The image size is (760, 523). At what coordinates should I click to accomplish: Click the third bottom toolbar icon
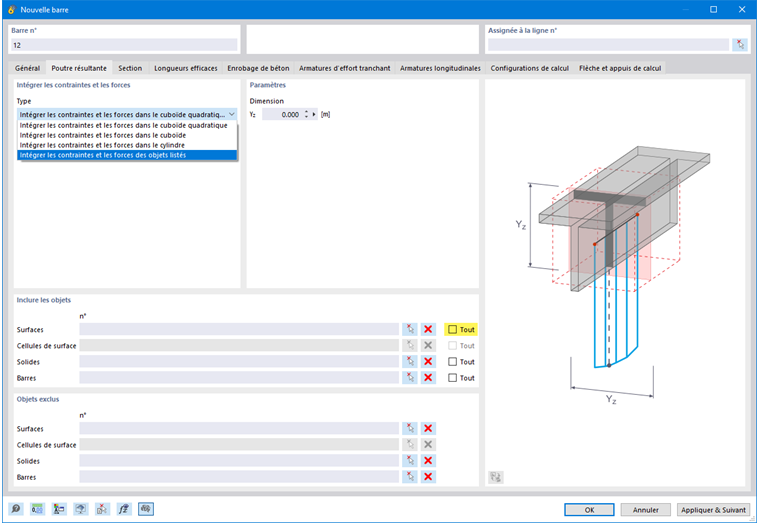(59, 509)
